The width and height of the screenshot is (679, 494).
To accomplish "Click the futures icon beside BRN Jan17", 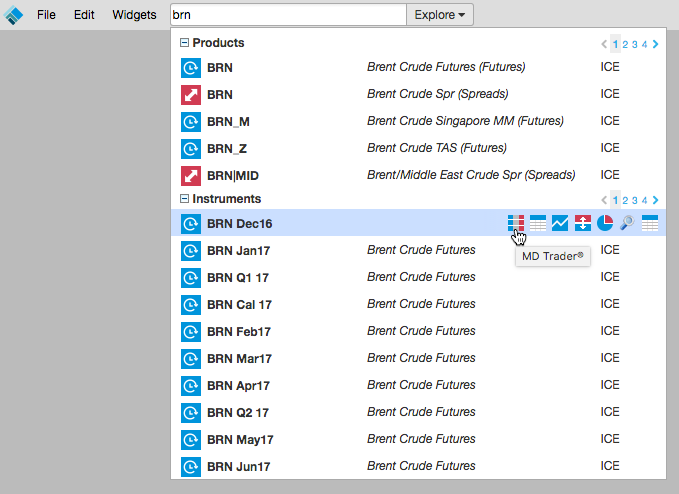I will tap(191, 251).
